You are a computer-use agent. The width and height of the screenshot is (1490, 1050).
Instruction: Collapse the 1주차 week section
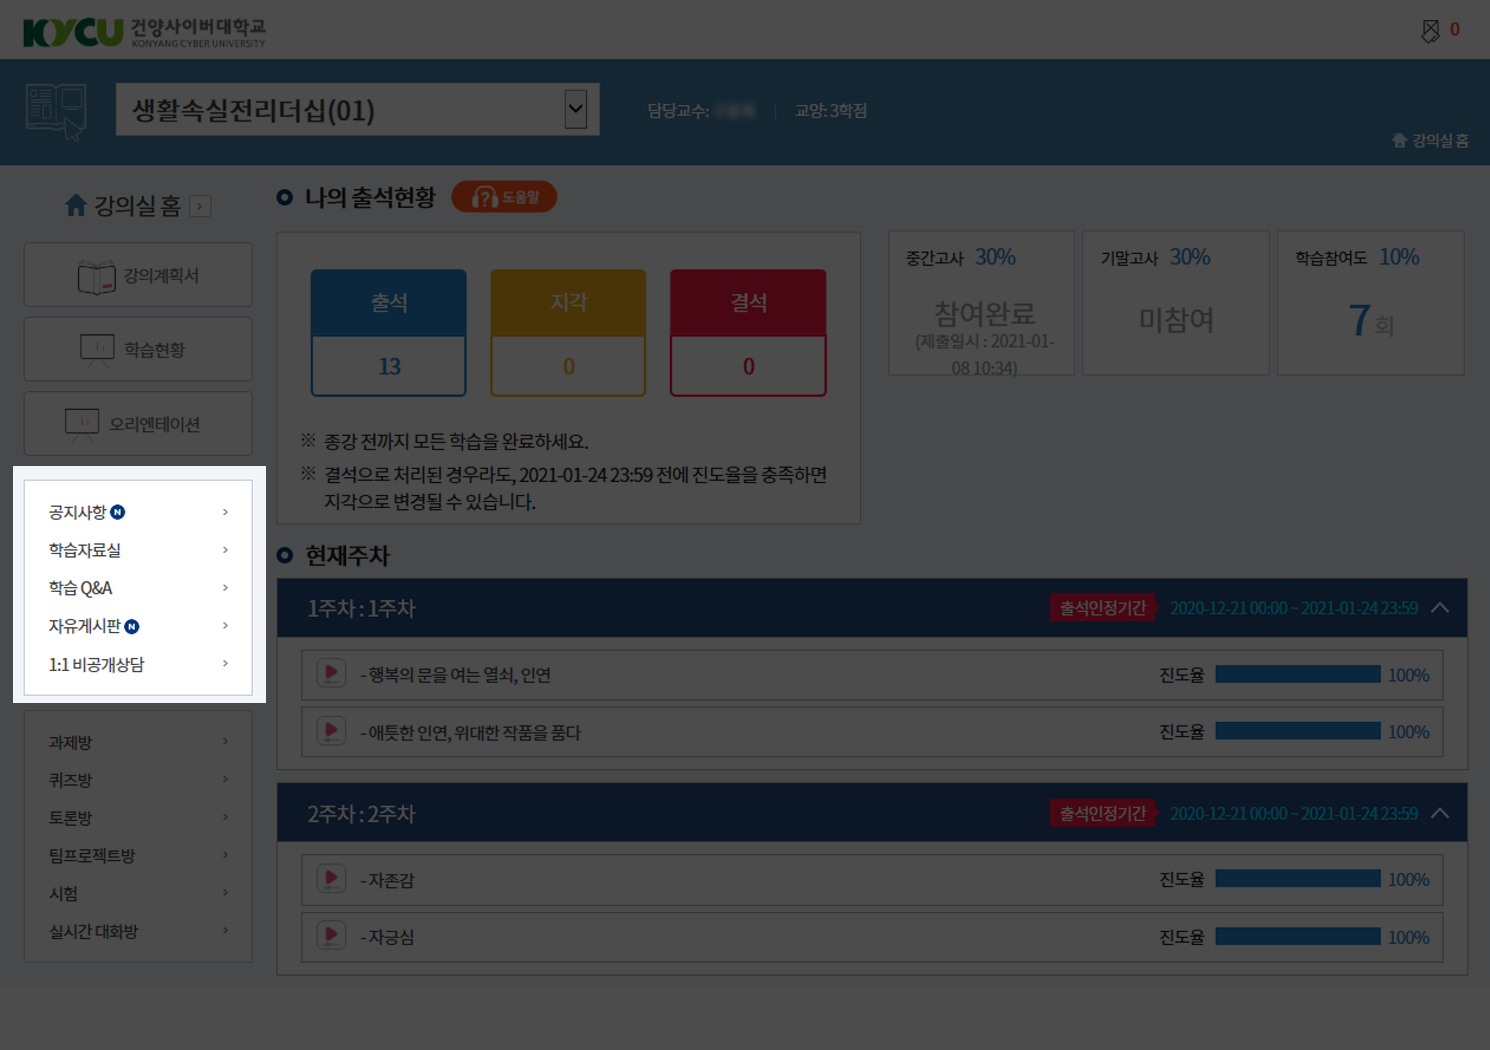(x=1440, y=607)
